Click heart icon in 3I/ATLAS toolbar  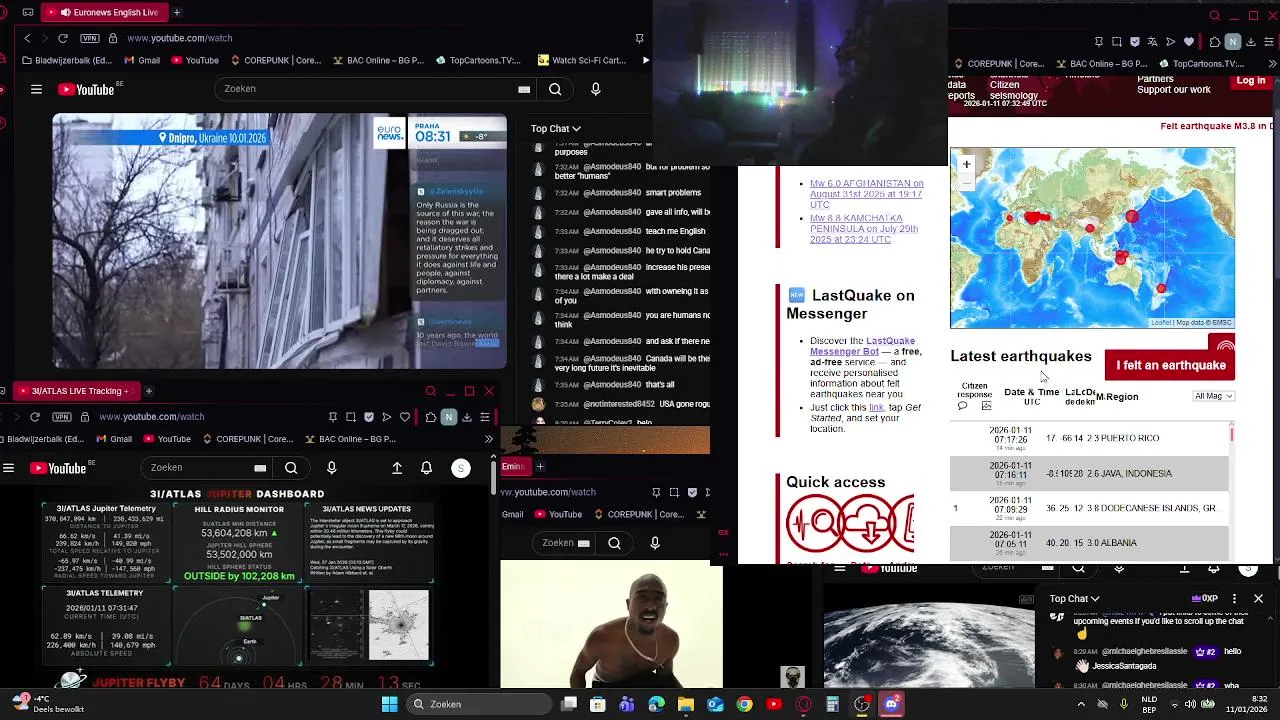tap(405, 417)
